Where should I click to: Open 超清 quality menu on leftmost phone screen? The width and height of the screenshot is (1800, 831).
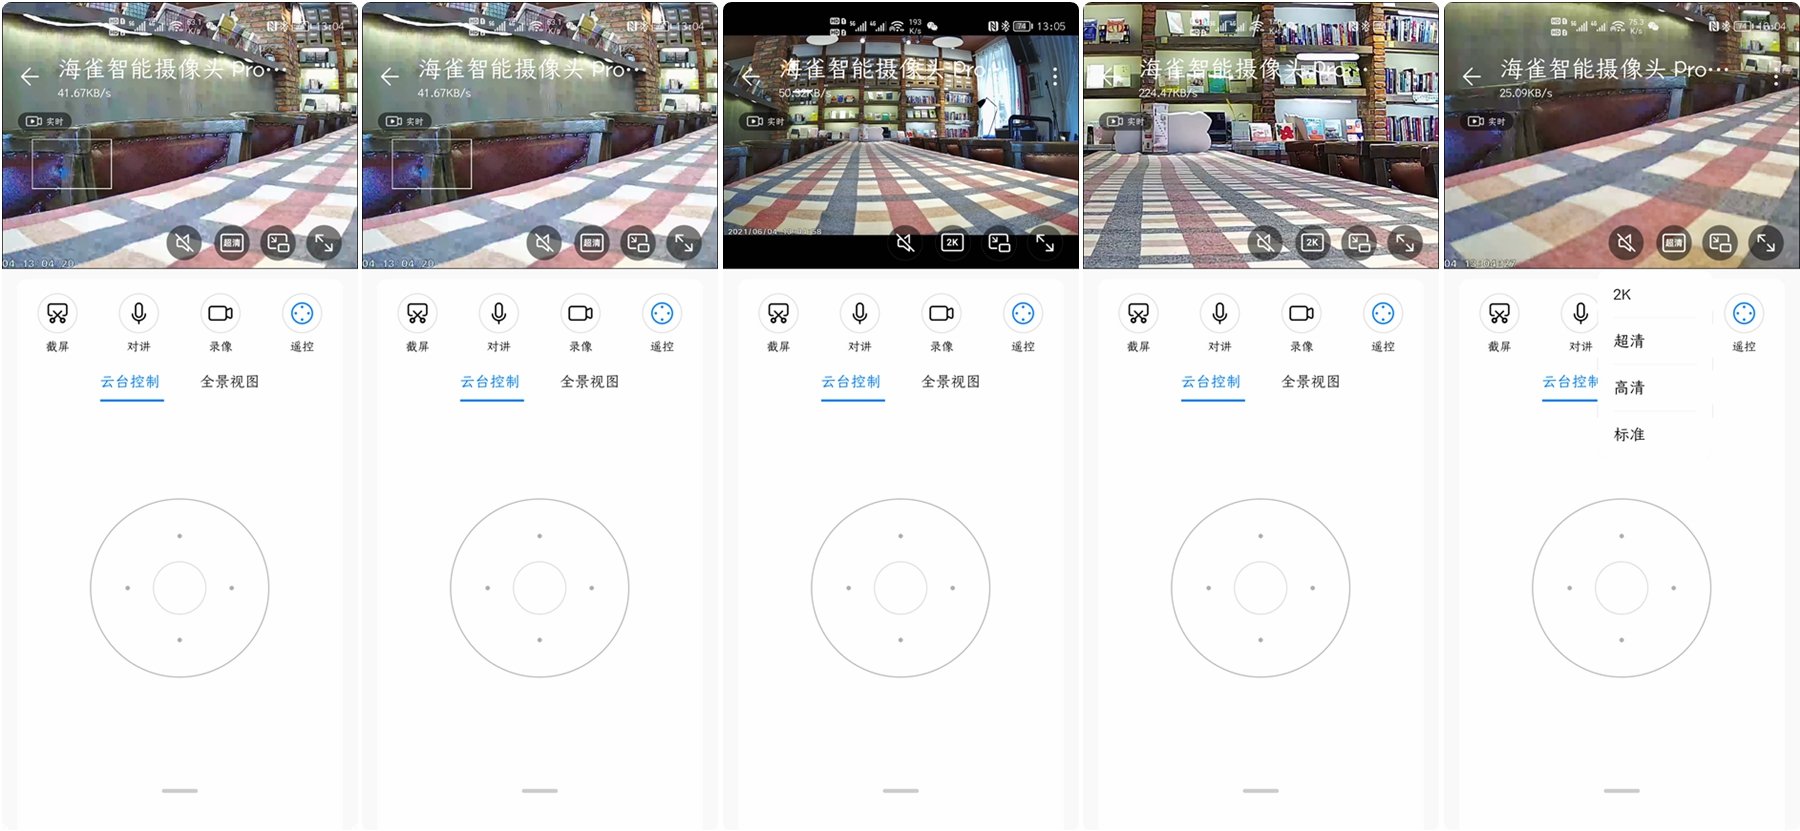(231, 243)
